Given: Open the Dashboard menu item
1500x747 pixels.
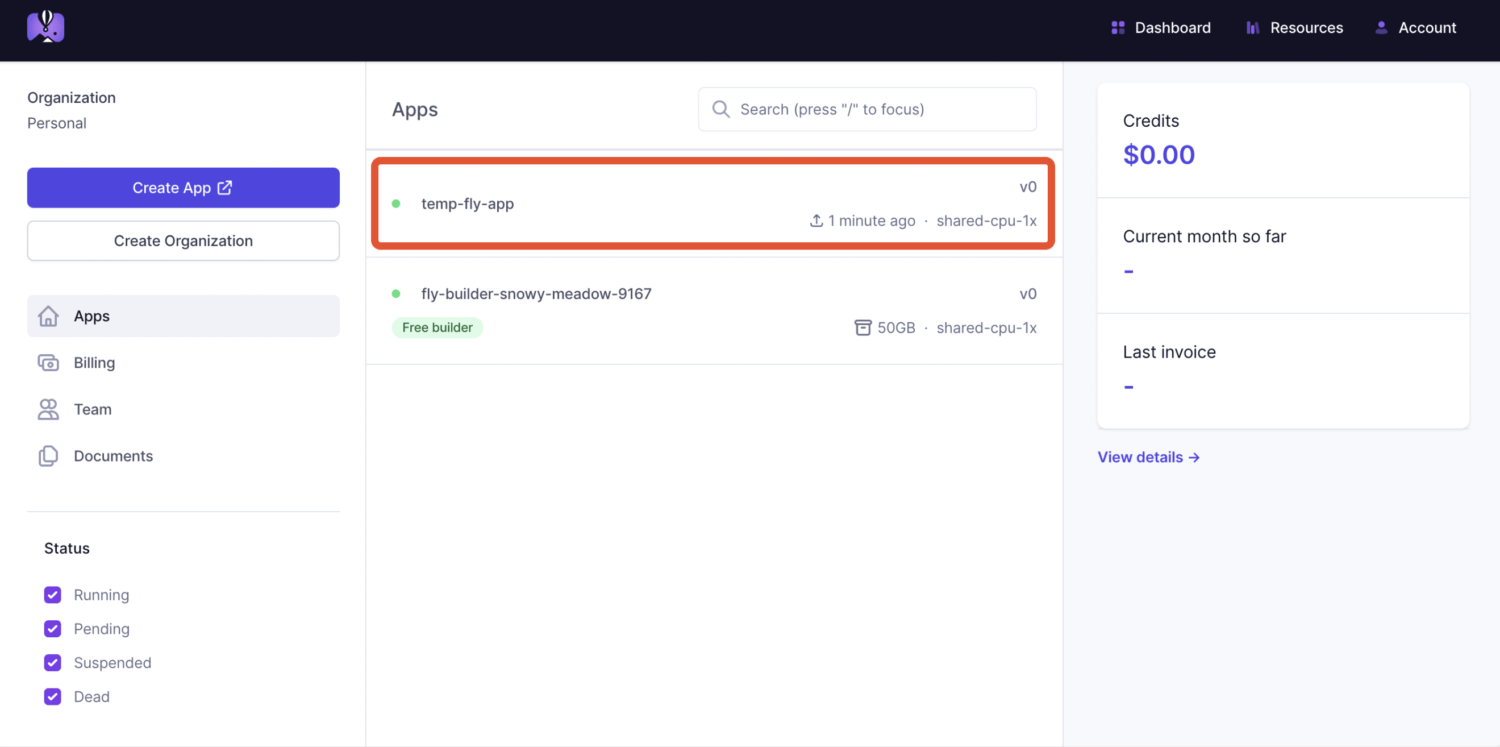Looking at the screenshot, I should [x=1172, y=28].
